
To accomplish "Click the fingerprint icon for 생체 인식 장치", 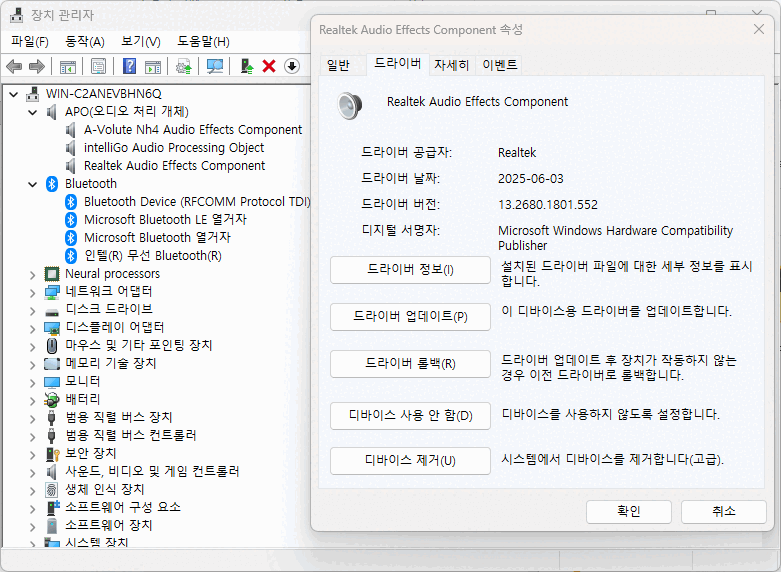I will (x=52, y=490).
